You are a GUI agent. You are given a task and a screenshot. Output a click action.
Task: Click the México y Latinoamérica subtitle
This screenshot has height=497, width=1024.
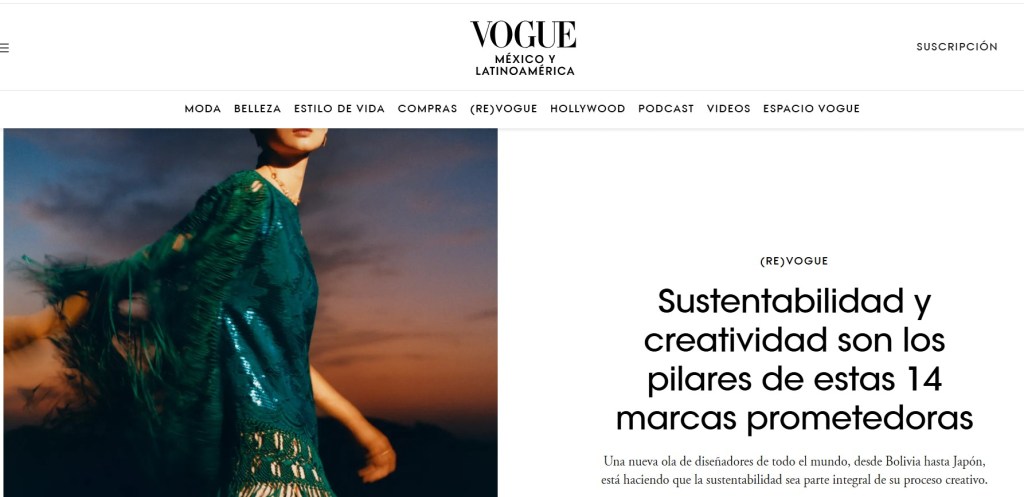tap(524, 65)
